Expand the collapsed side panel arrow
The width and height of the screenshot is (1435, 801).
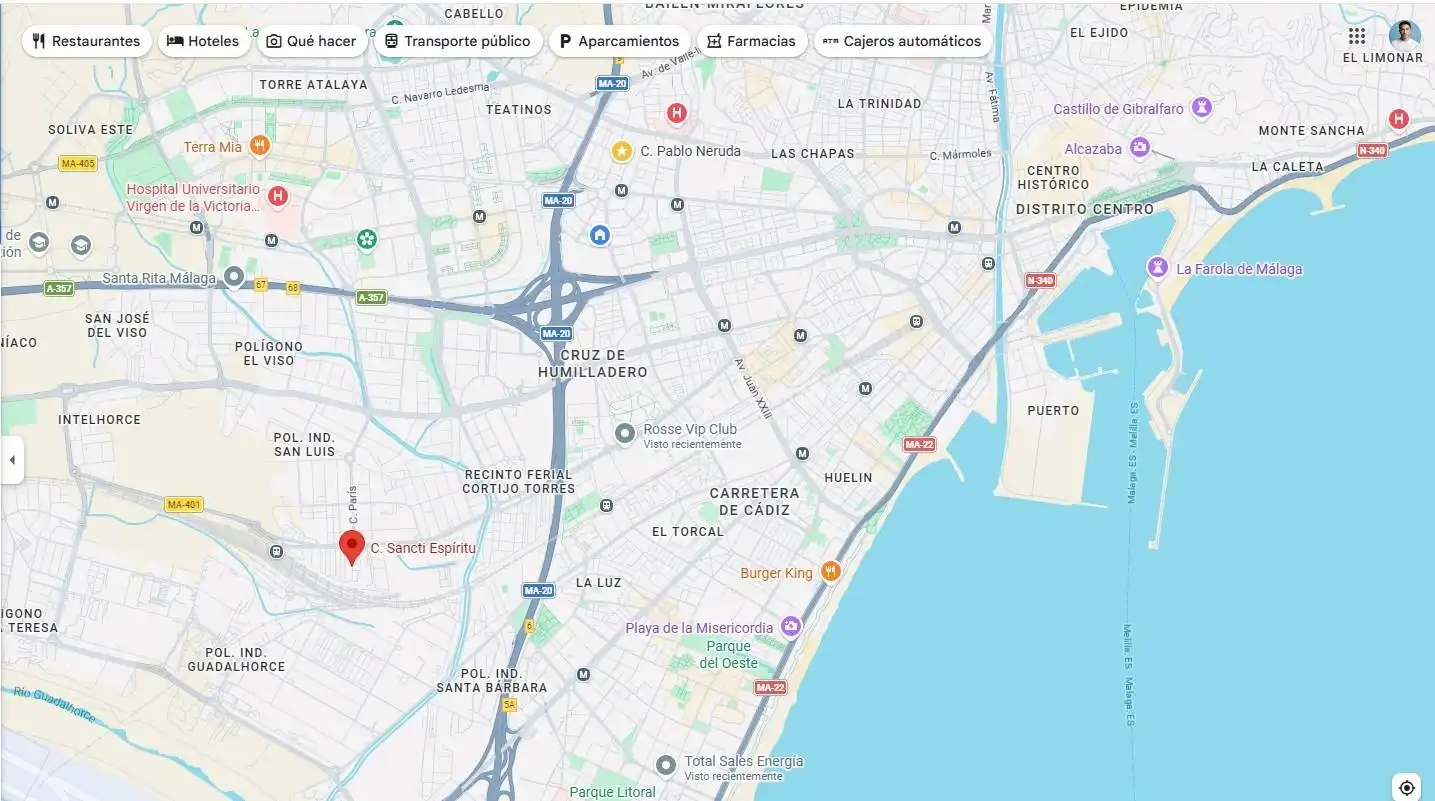(x=12, y=460)
